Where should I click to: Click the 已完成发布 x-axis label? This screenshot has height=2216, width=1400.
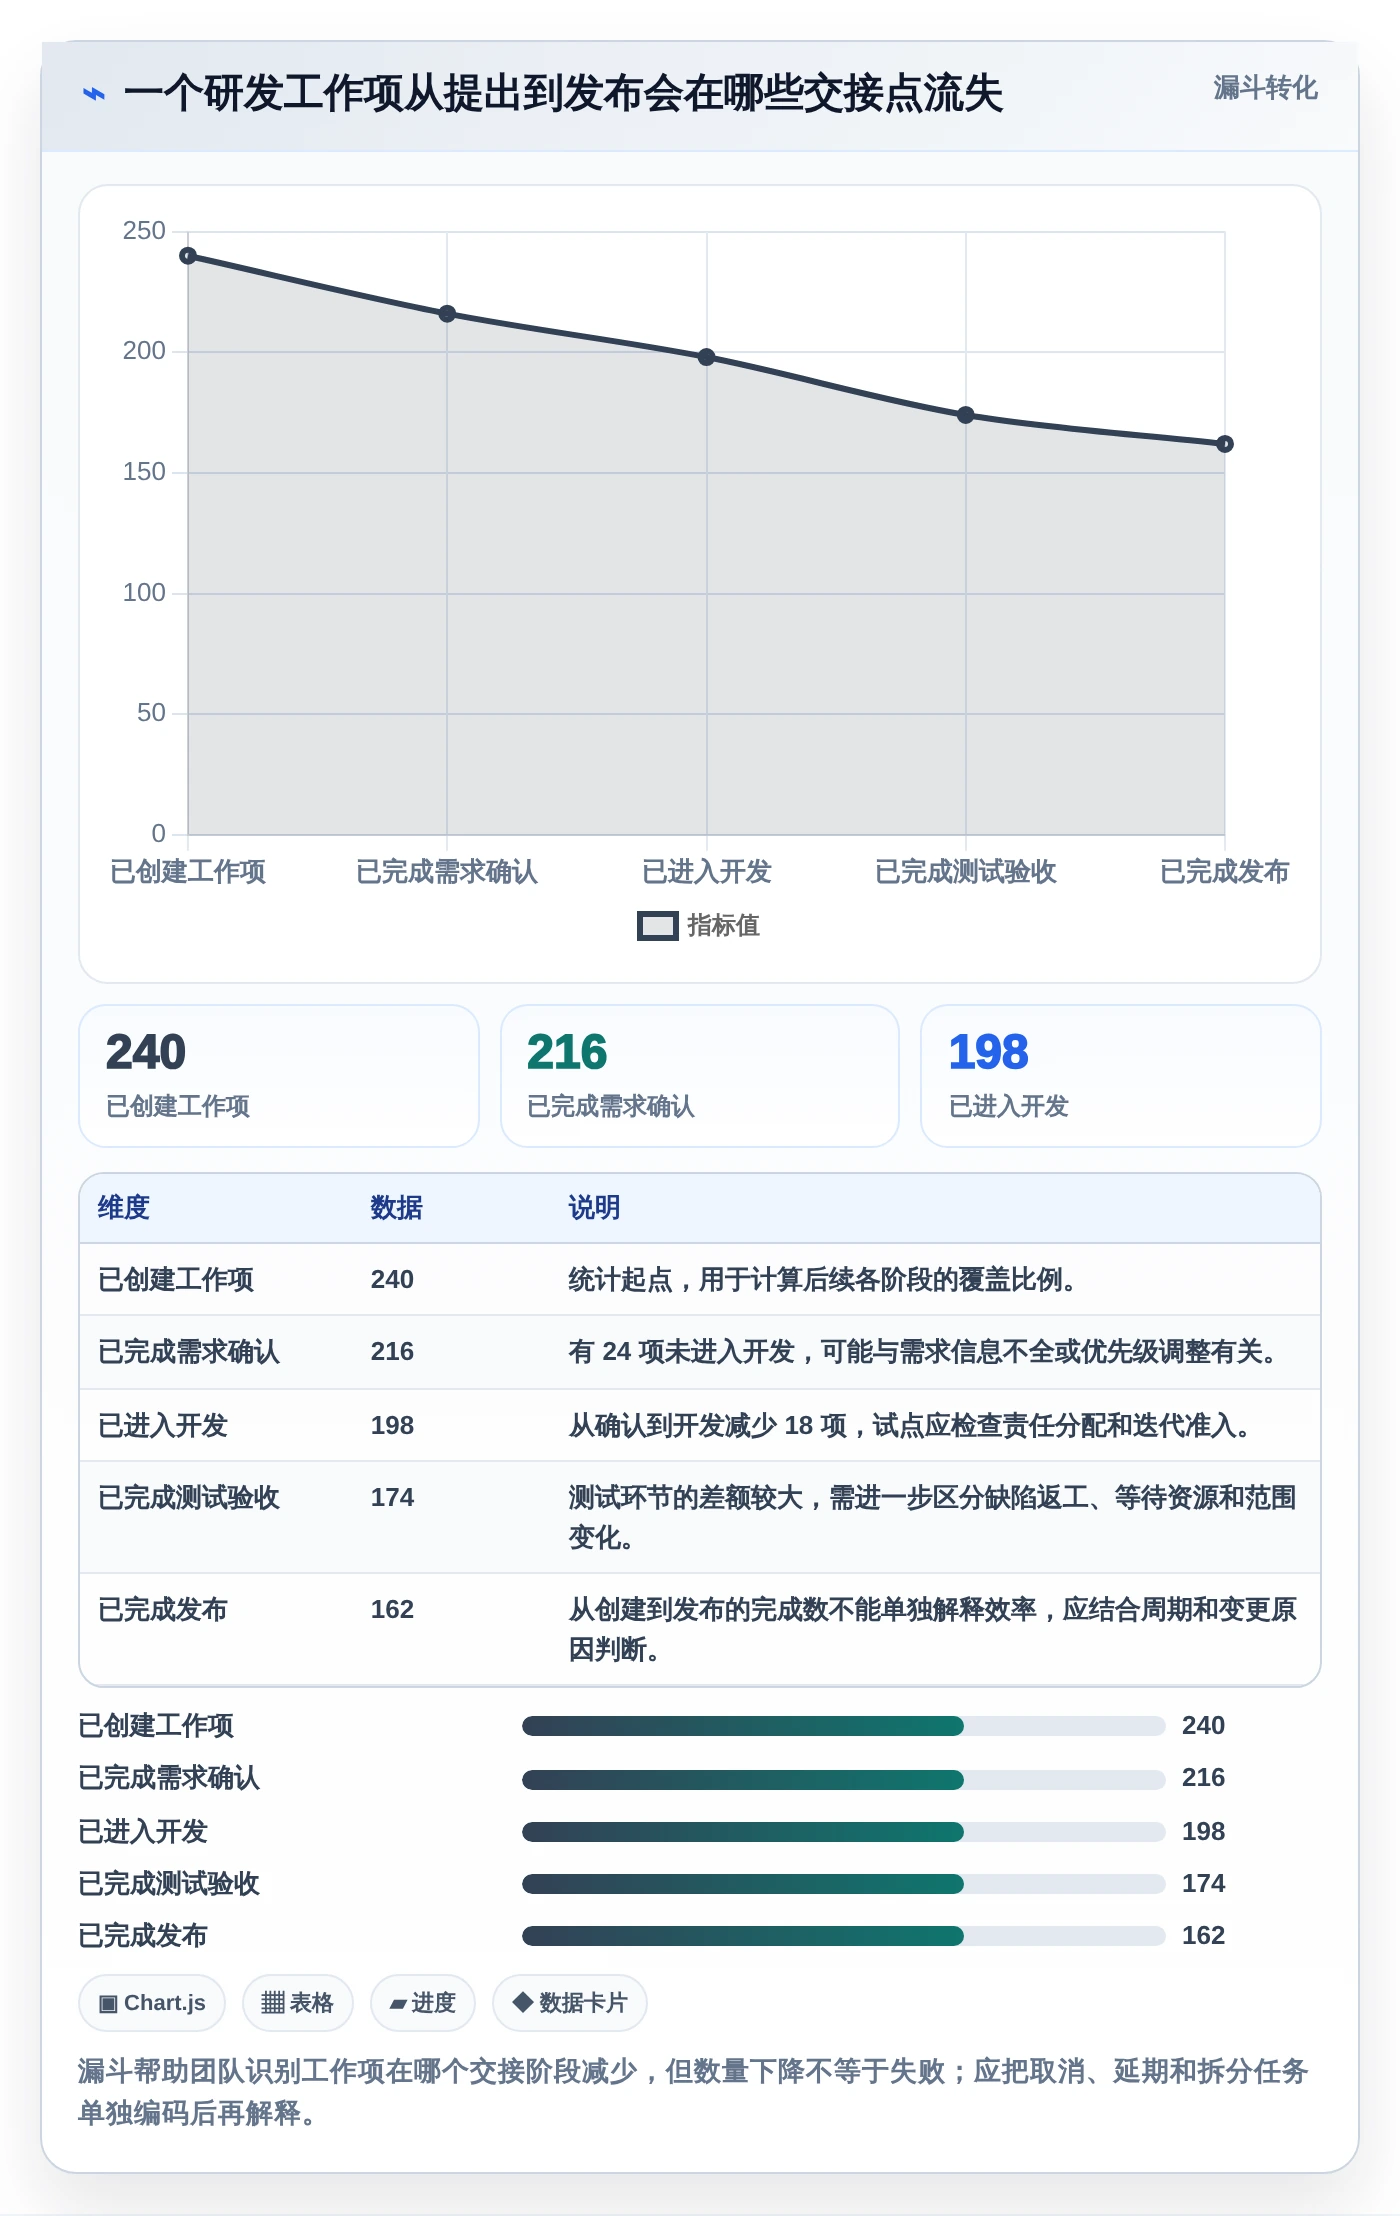[x=1224, y=872]
